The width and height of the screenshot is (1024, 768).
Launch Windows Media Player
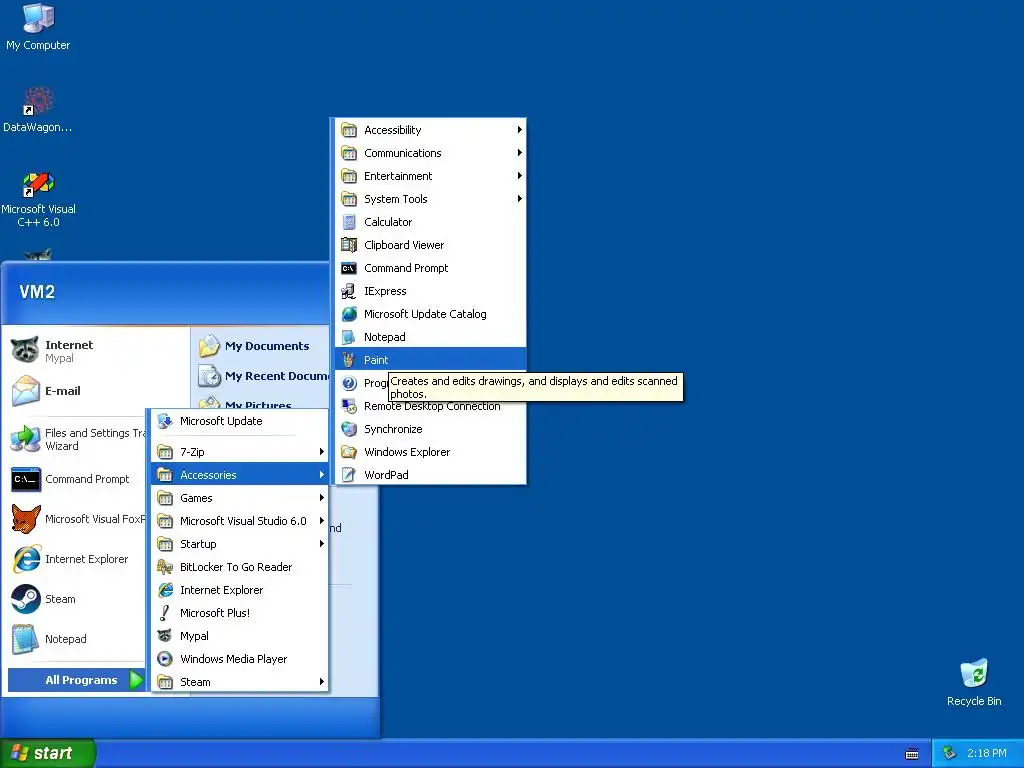coord(239,659)
